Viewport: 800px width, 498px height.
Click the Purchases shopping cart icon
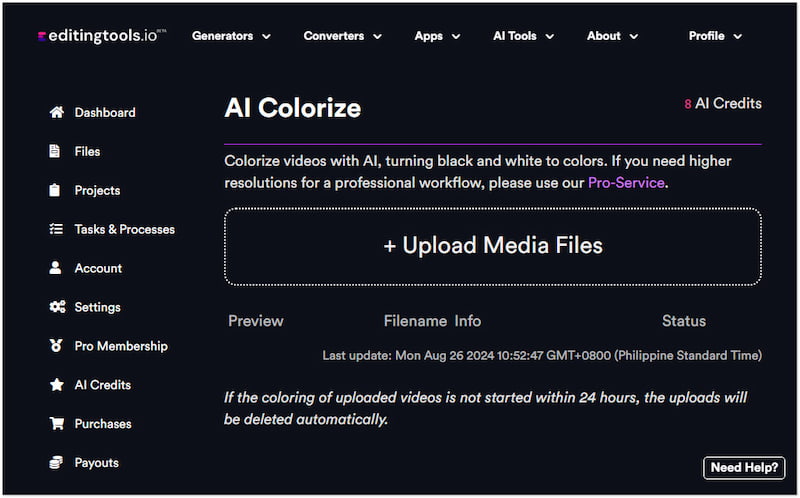(56, 425)
